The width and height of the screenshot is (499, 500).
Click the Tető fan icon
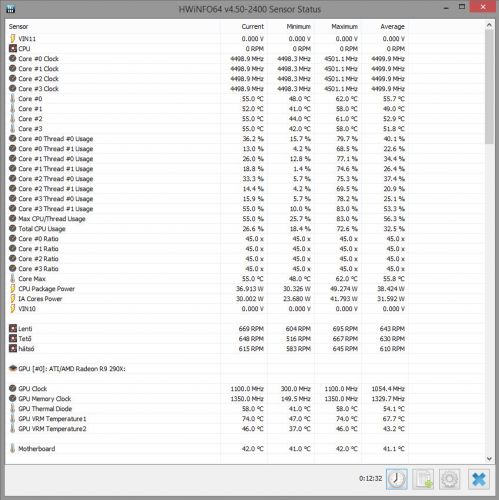point(13,339)
